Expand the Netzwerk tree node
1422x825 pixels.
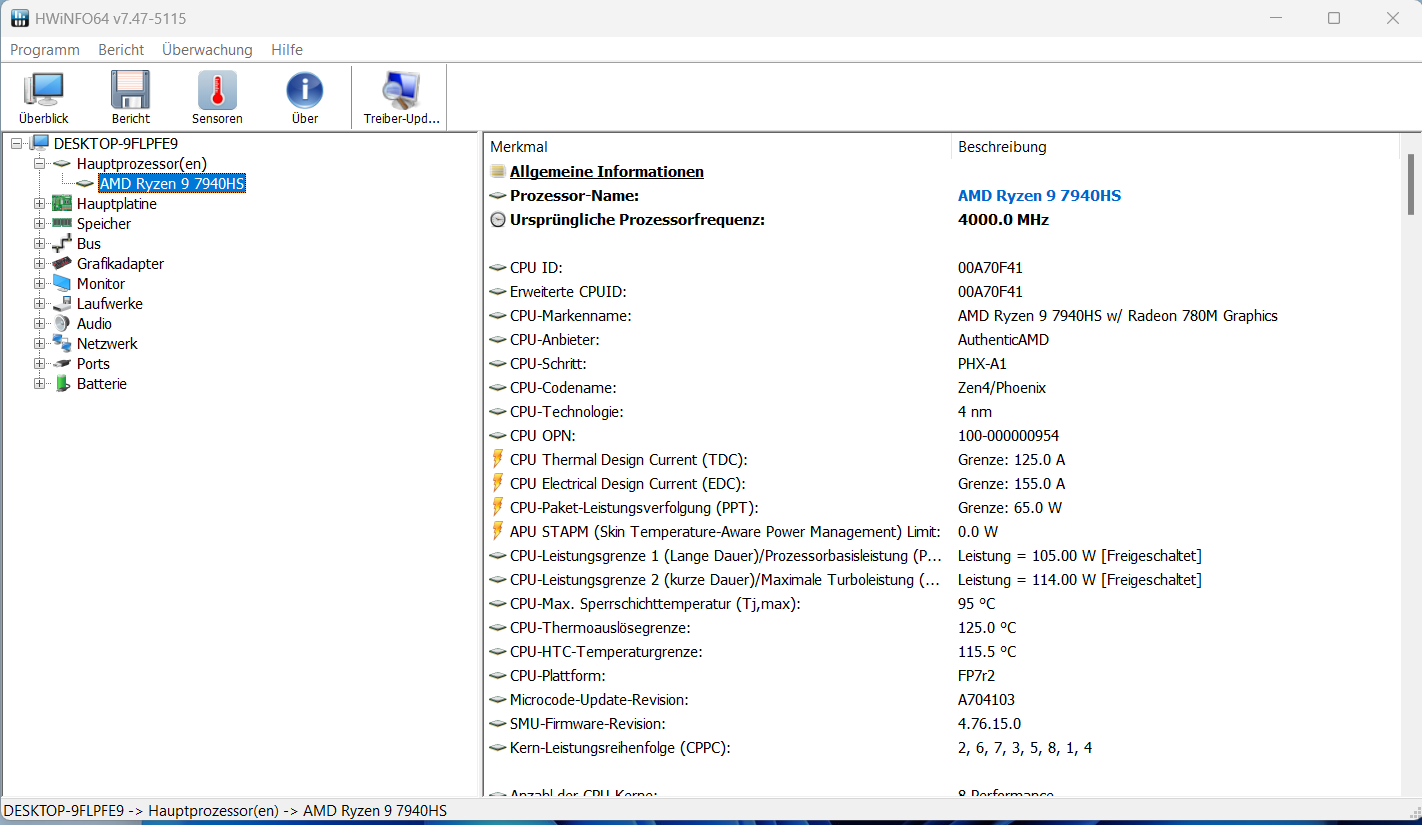[x=40, y=343]
